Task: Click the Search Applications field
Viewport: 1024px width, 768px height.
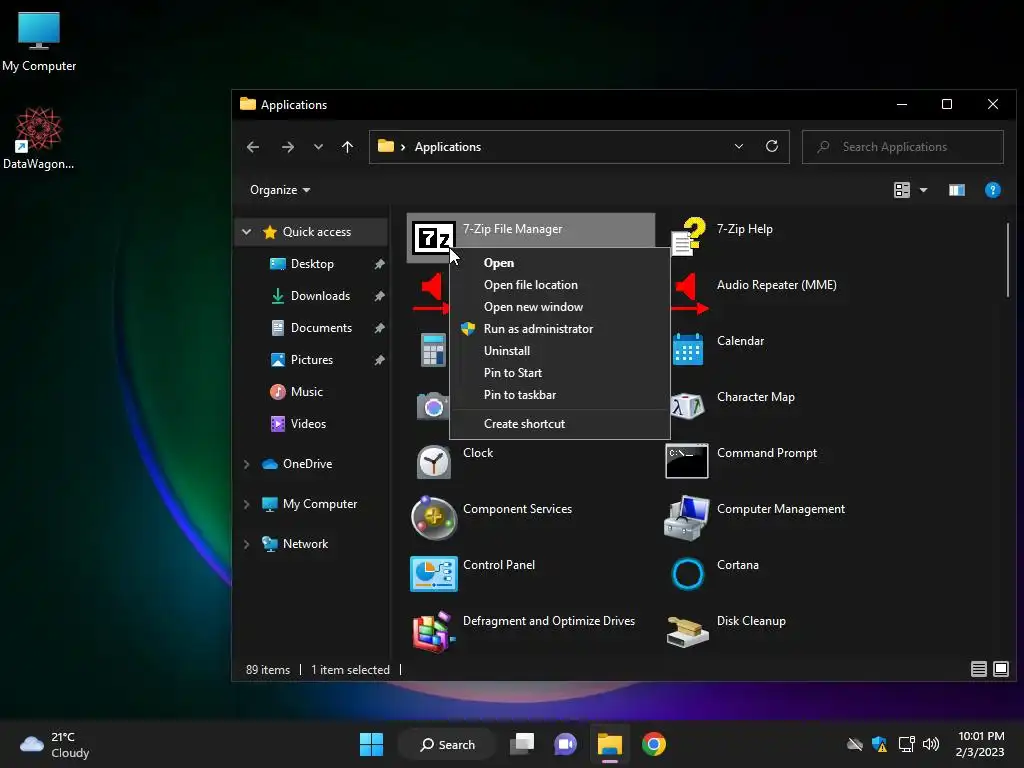Action: click(x=903, y=147)
